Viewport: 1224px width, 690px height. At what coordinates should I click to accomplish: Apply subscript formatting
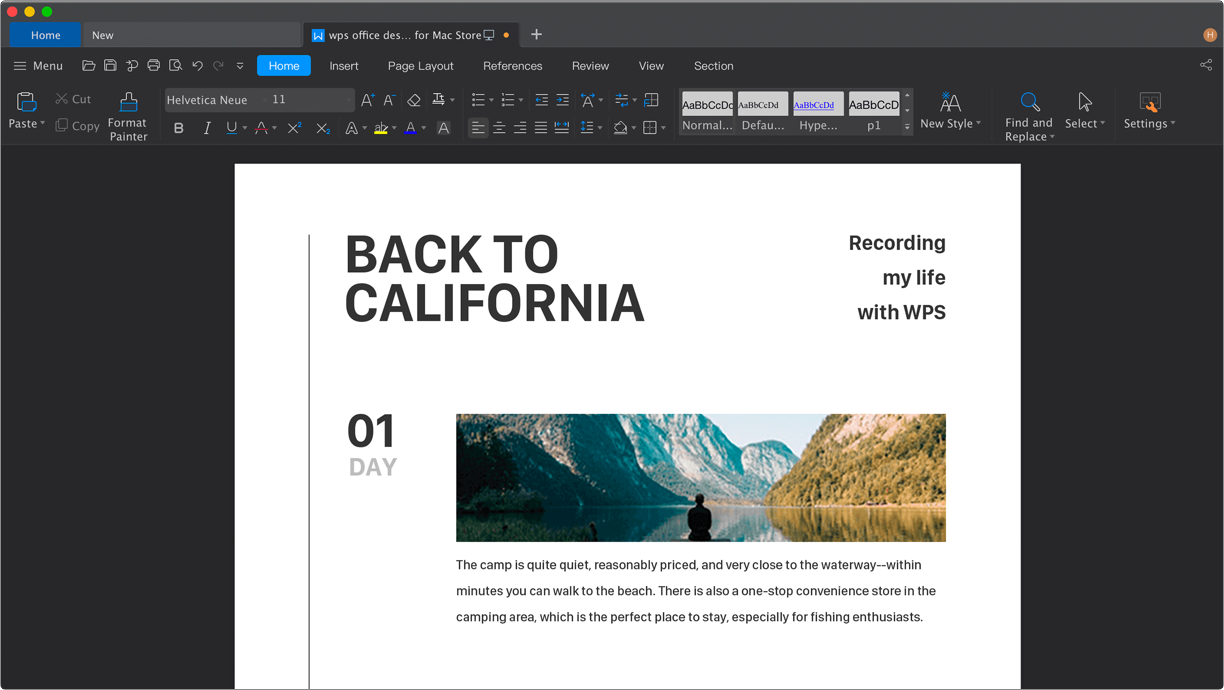coord(321,127)
